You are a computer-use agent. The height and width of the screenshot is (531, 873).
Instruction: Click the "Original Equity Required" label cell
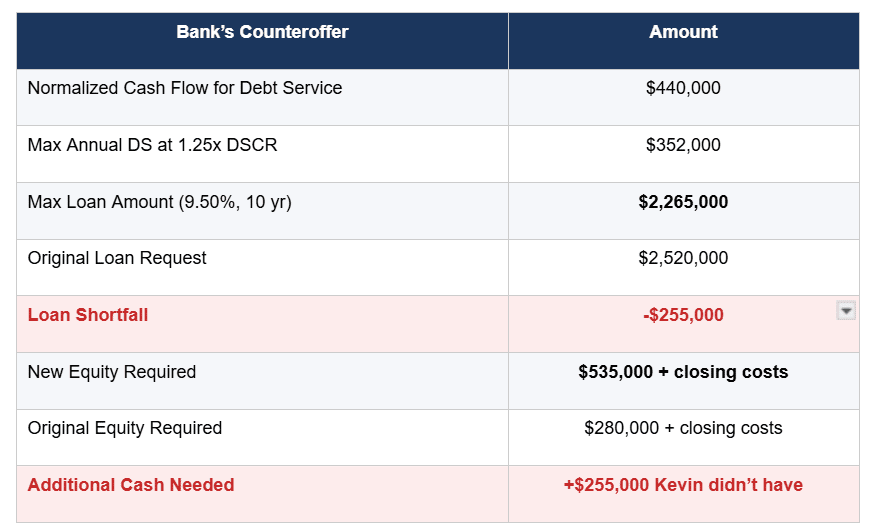pos(125,428)
